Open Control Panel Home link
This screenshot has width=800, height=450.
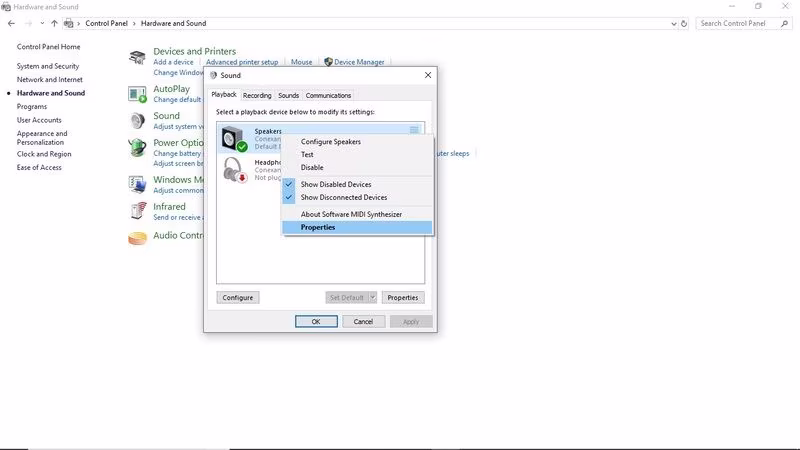(x=48, y=47)
